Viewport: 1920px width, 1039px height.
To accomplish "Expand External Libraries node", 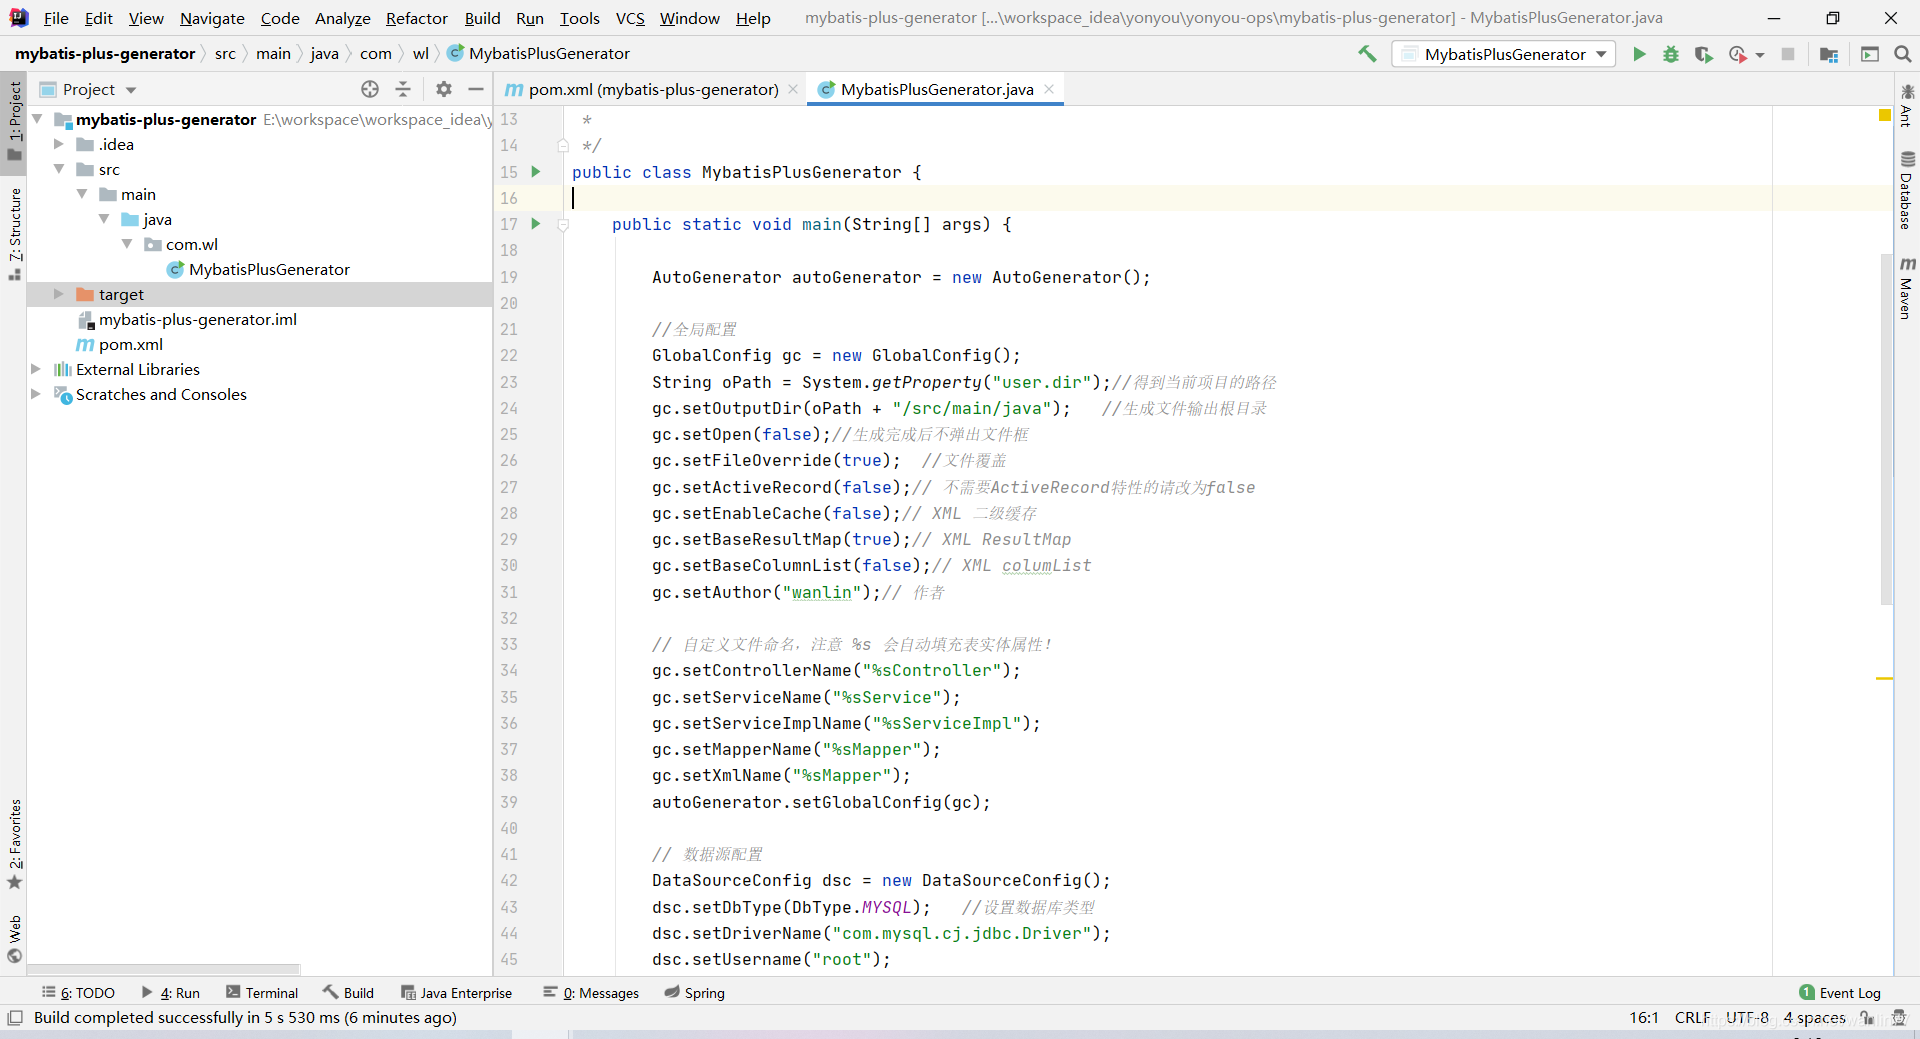I will pyautogui.click(x=37, y=369).
